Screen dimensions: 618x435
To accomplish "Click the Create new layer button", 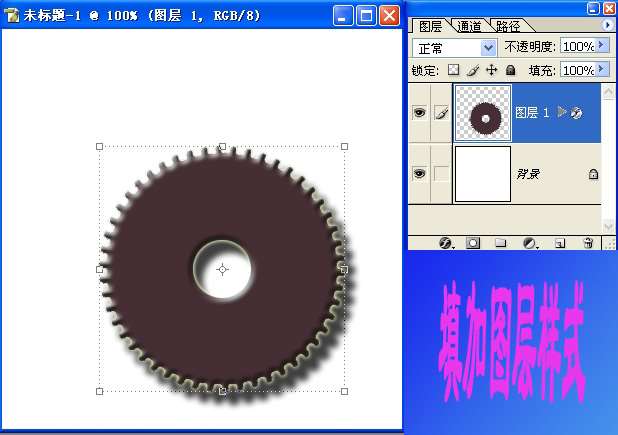I will point(560,244).
